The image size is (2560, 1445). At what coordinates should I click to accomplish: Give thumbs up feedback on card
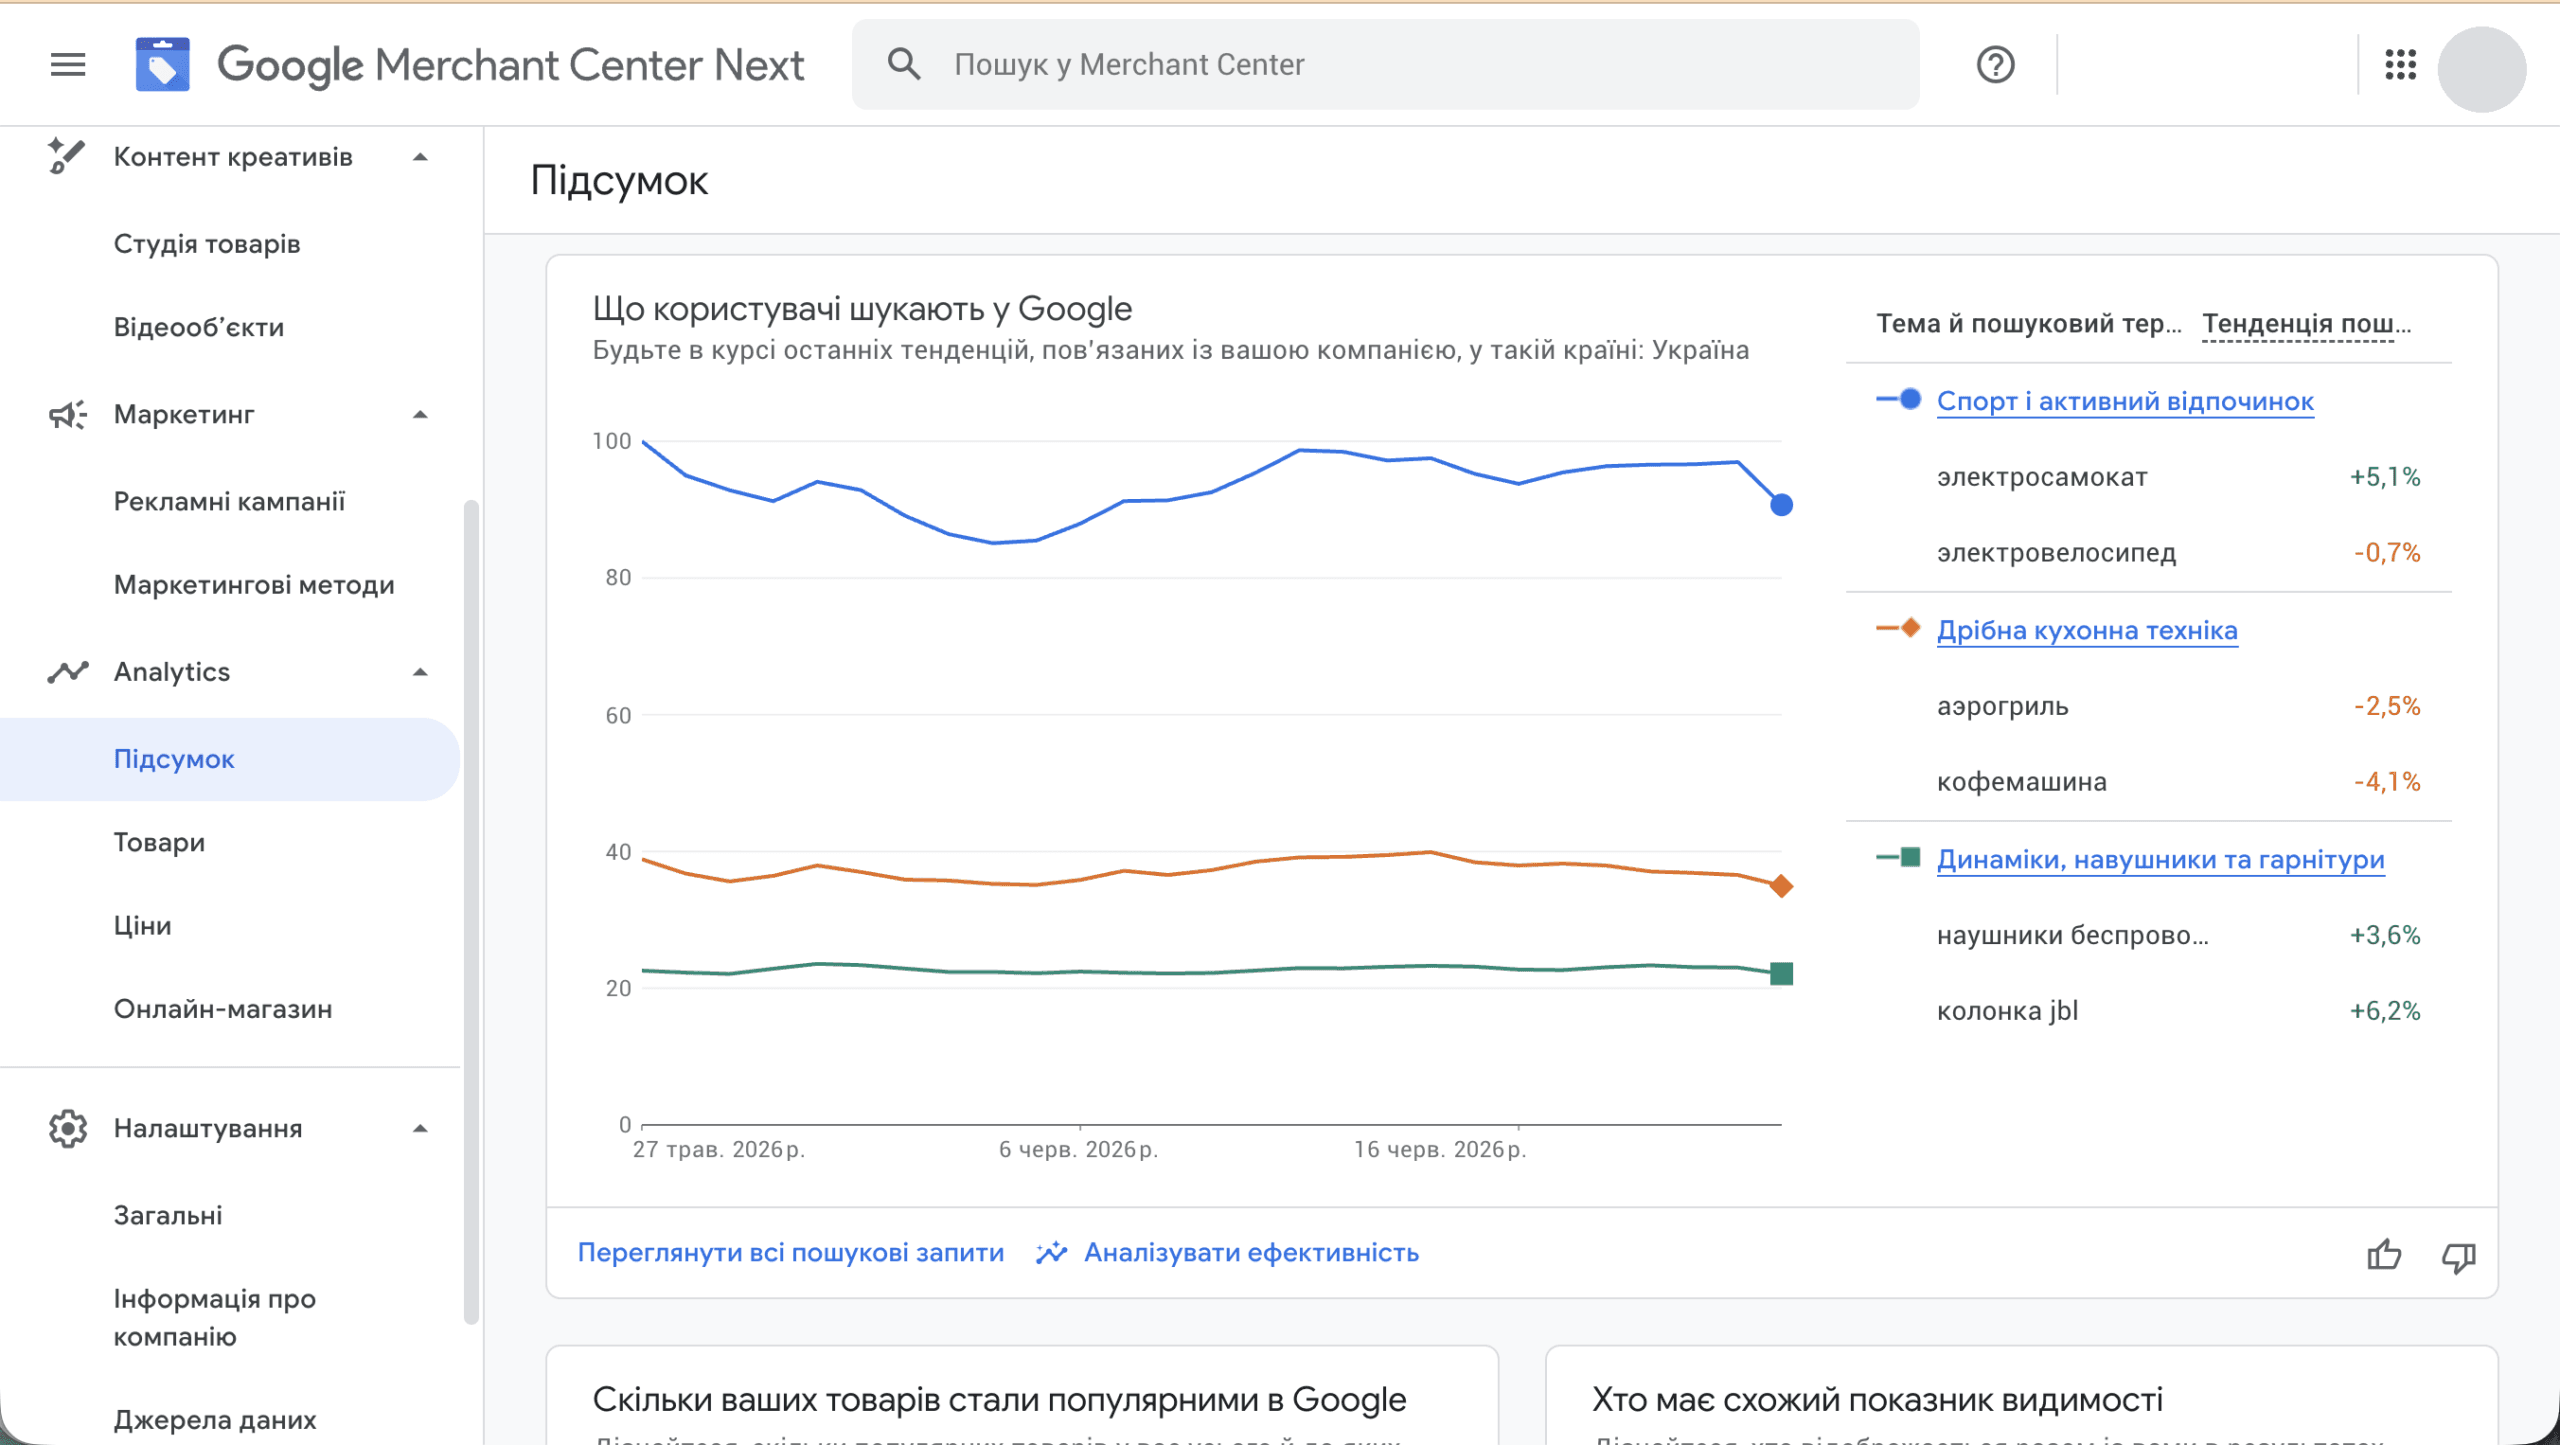(x=2384, y=1254)
